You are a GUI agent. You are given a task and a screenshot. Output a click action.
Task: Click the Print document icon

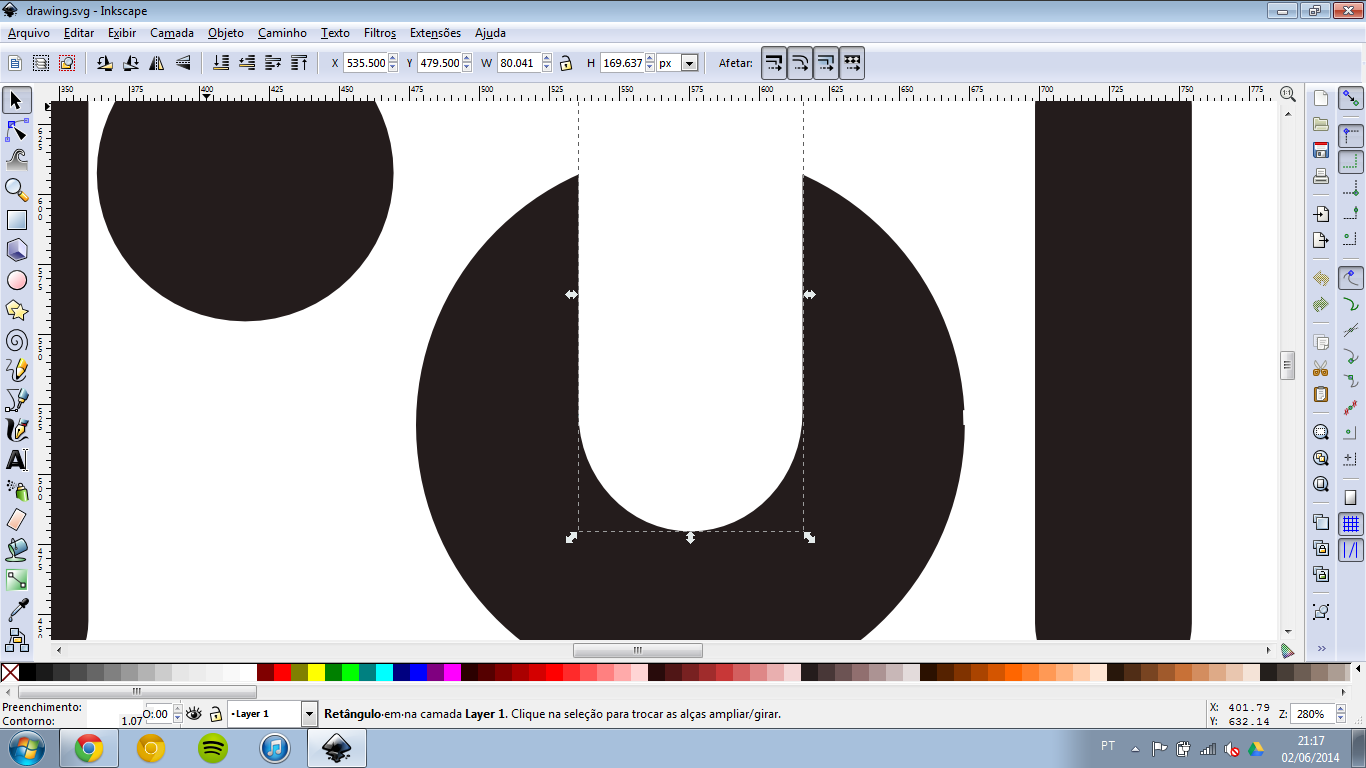pyautogui.click(x=1321, y=177)
